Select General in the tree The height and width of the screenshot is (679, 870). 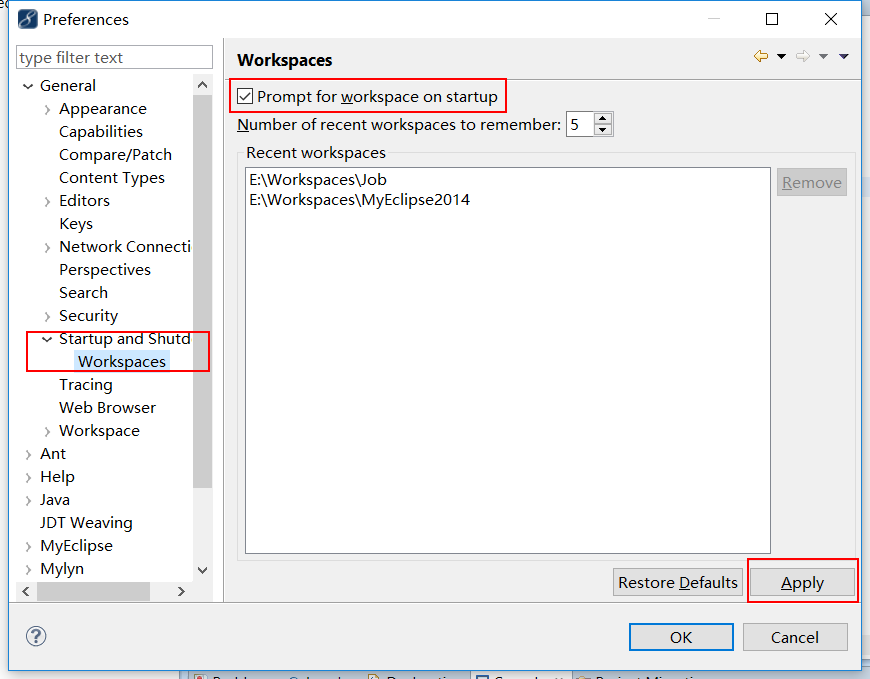68,85
